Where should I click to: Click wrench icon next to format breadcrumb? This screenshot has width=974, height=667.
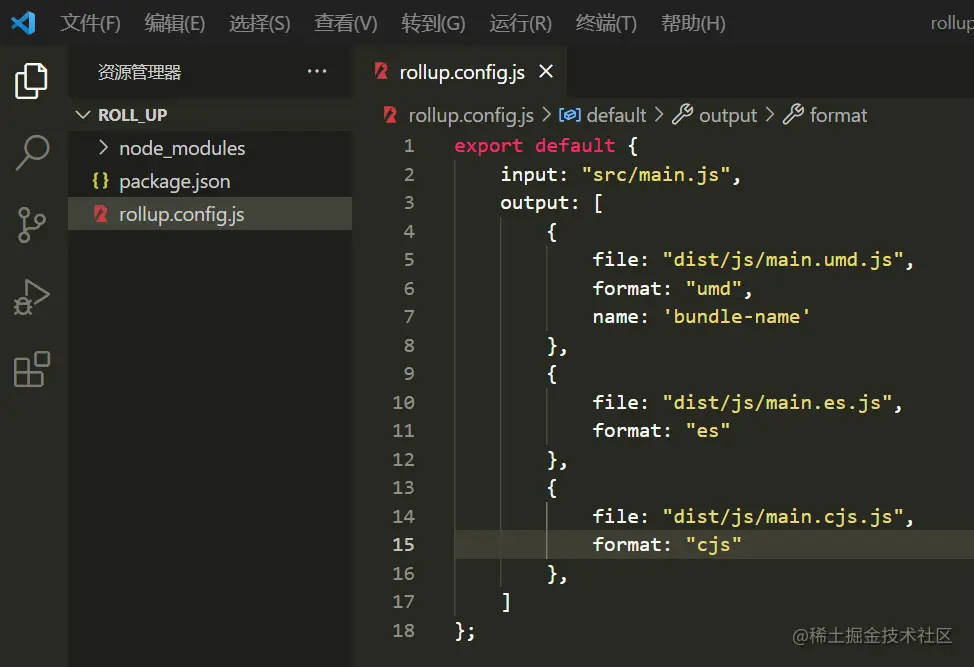point(793,114)
